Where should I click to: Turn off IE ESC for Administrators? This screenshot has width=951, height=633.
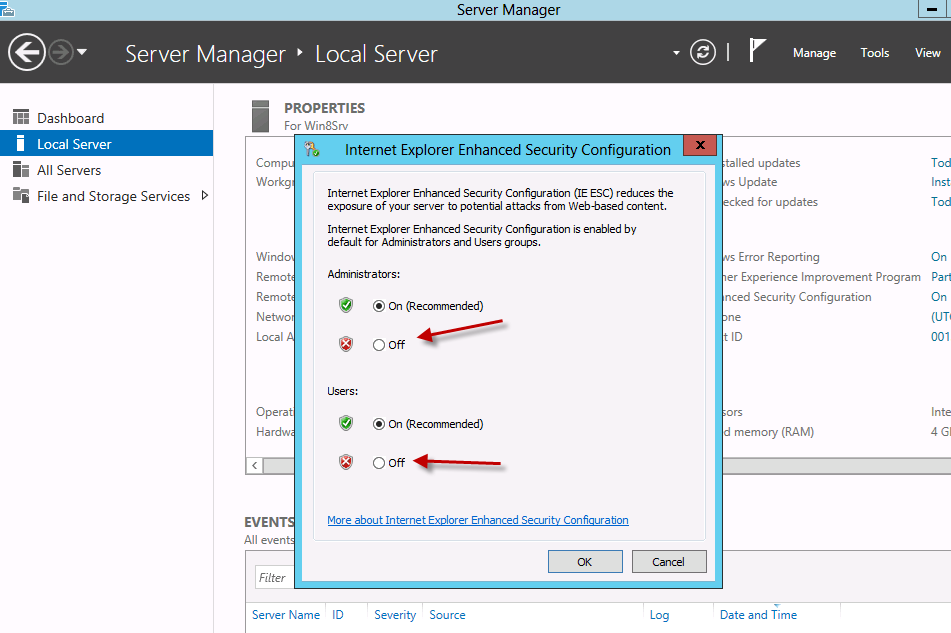click(x=379, y=345)
